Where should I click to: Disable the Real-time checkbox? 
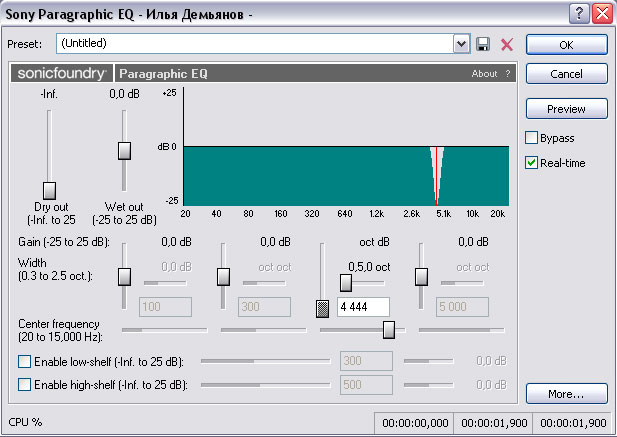click(531, 162)
